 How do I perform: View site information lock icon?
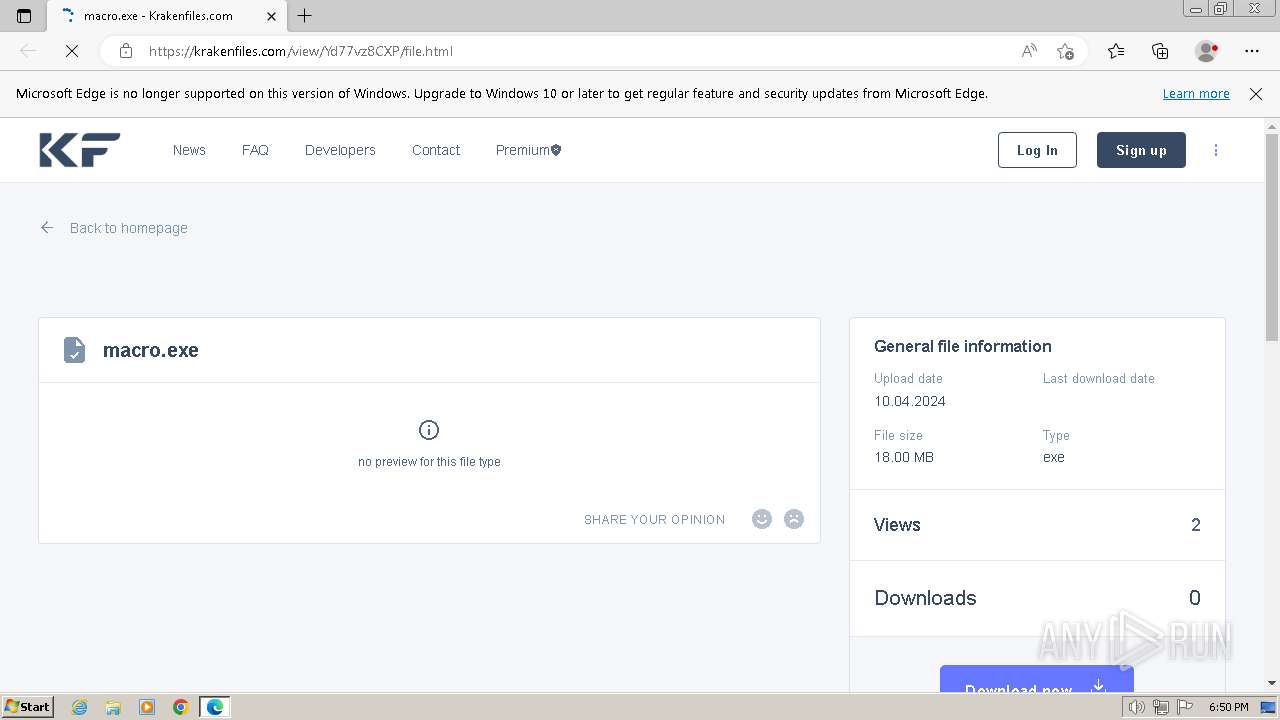click(125, 51)
